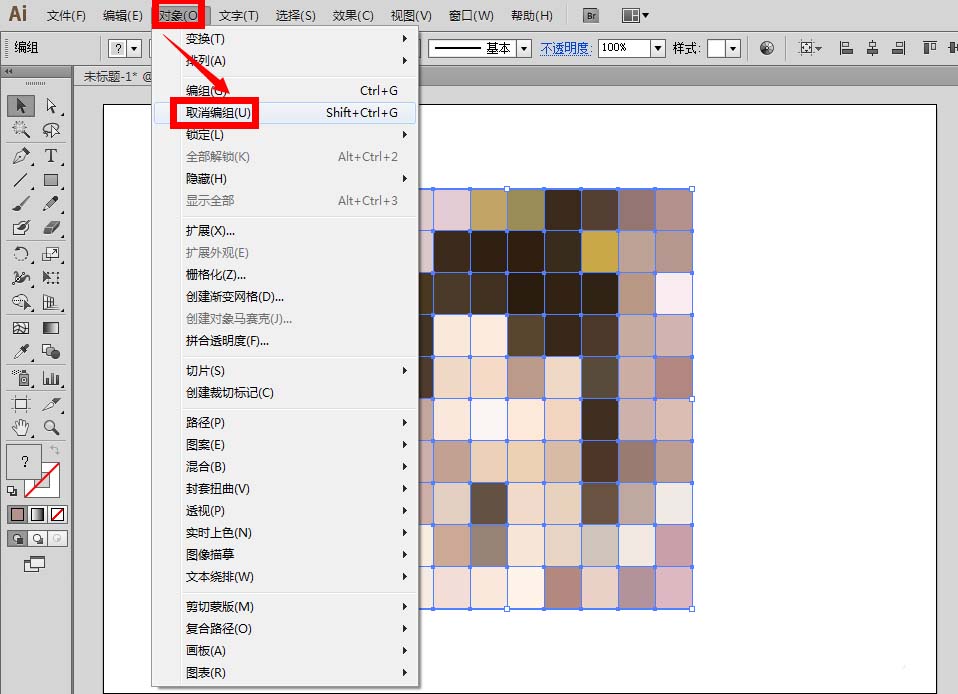Select the Zoom tool
The height and width of the screenshot is (694, 958).
click(x=51, y=428)
